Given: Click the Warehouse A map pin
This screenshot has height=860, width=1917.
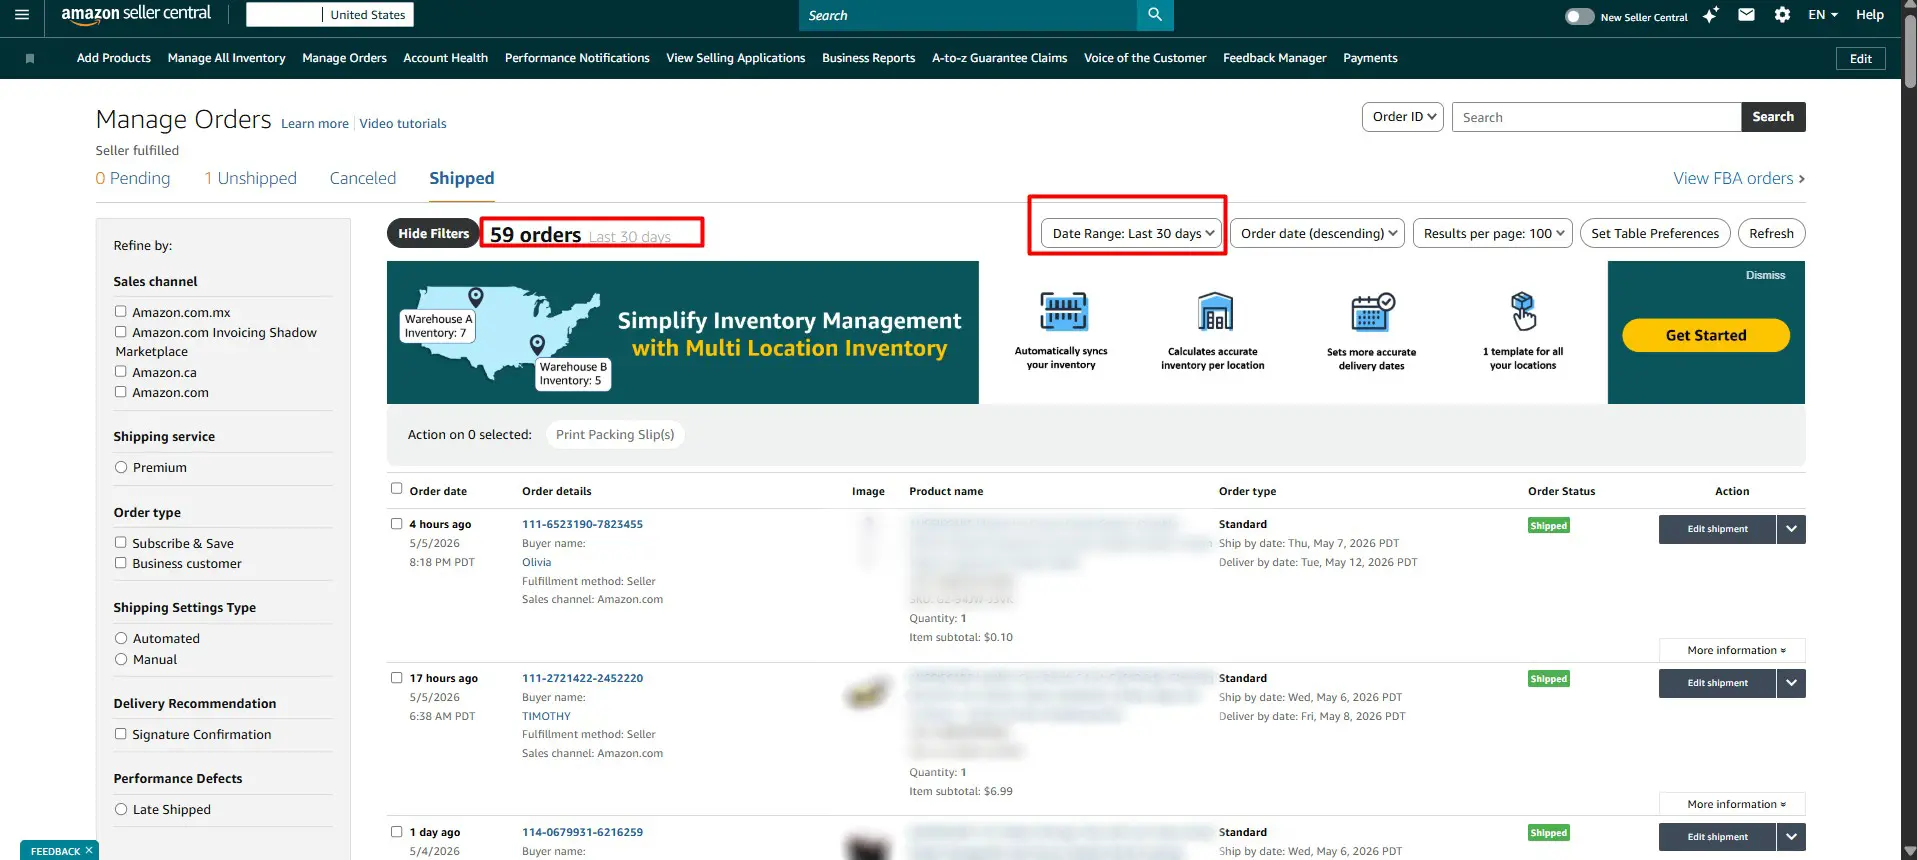Looking at the screenshot, I should (476, 297).
